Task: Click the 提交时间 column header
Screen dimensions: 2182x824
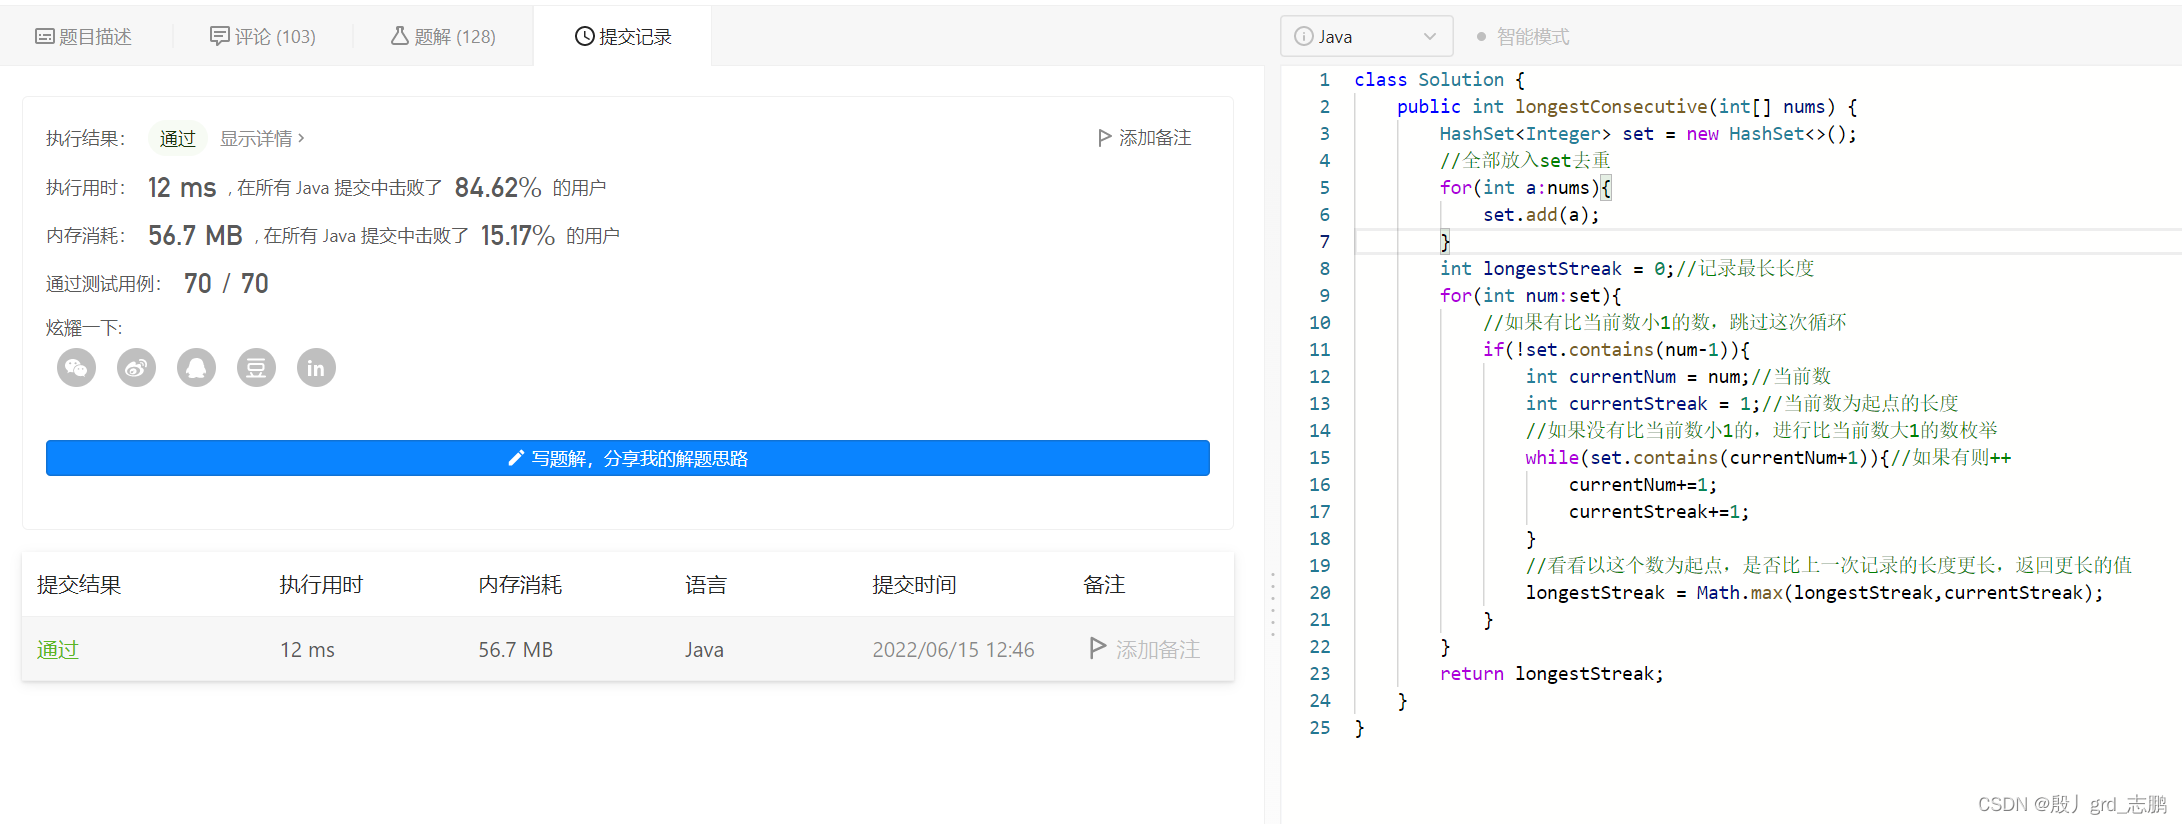Action: pos(914,585)
